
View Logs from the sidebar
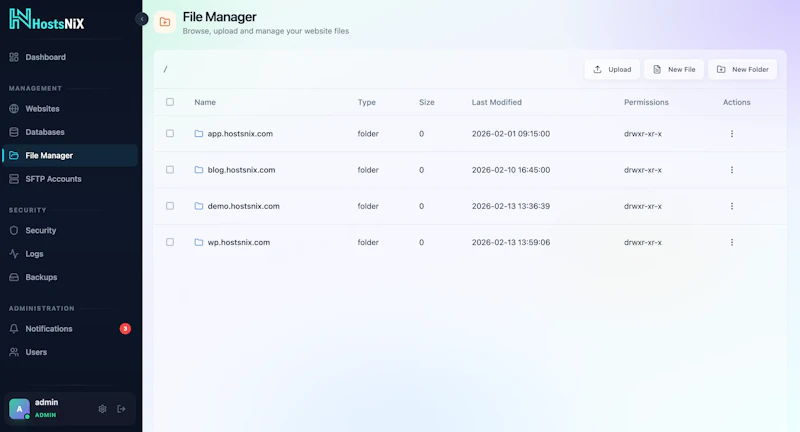pos(70,254)
